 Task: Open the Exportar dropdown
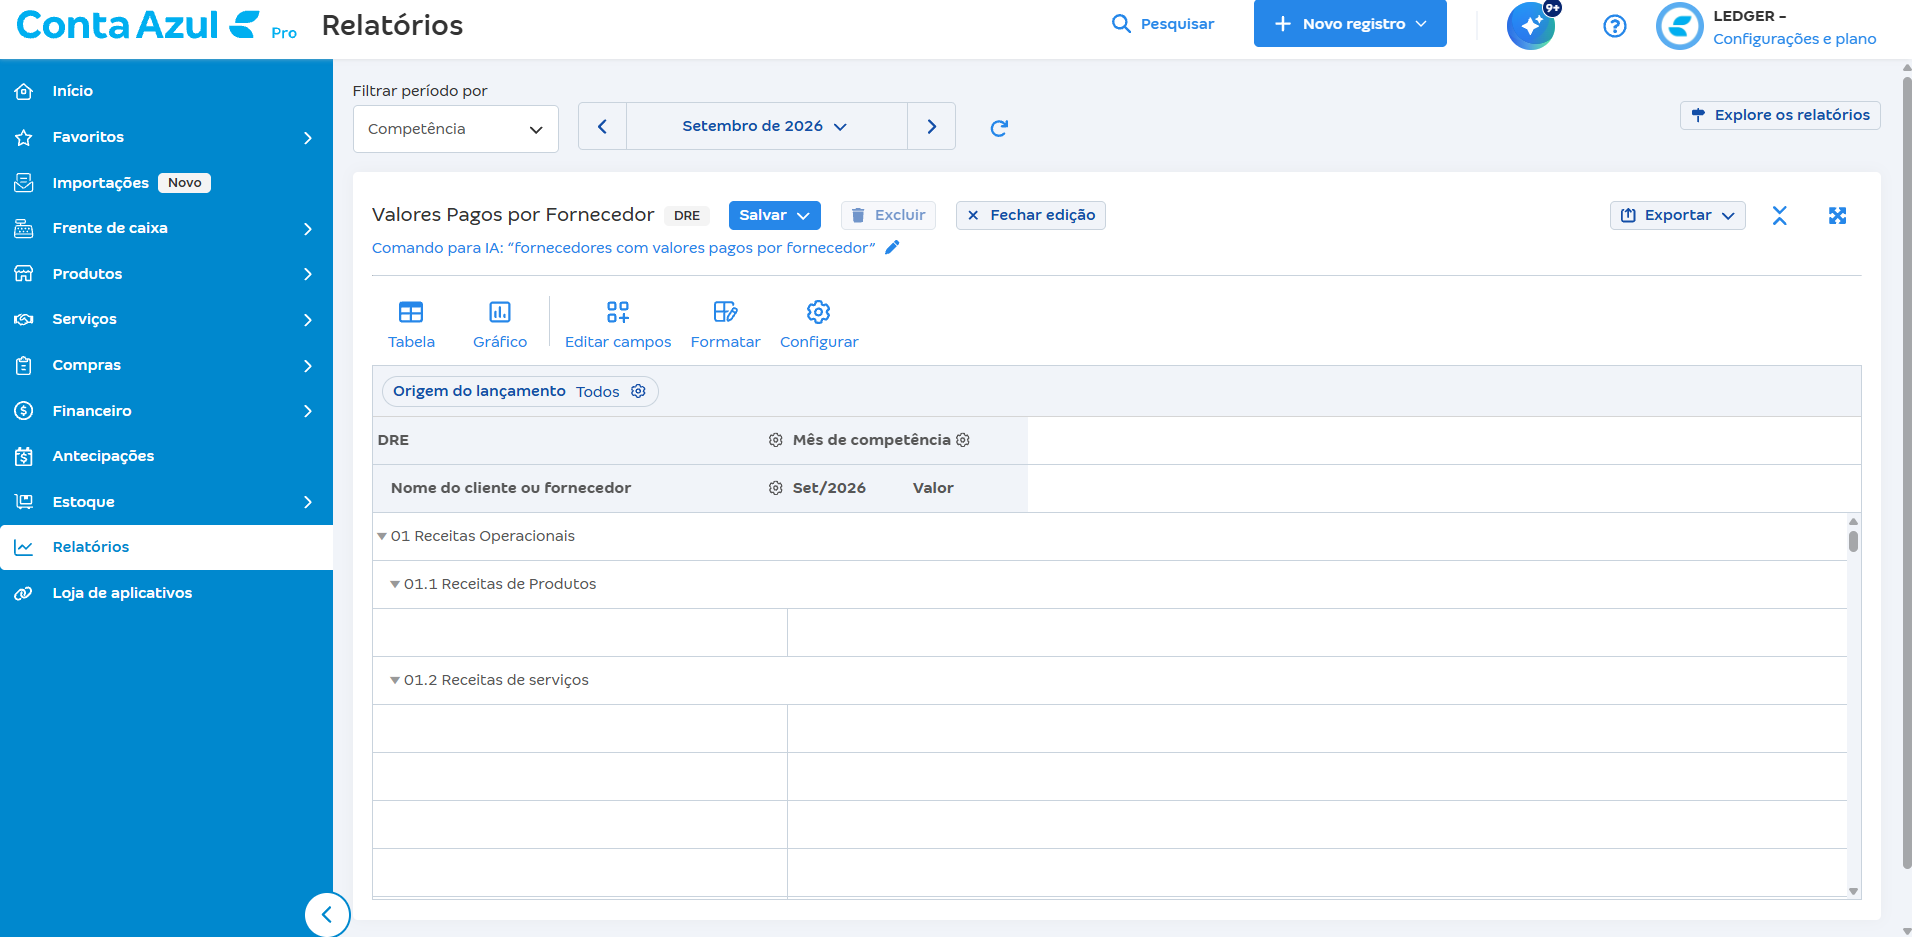click(x=1677, y=215)
